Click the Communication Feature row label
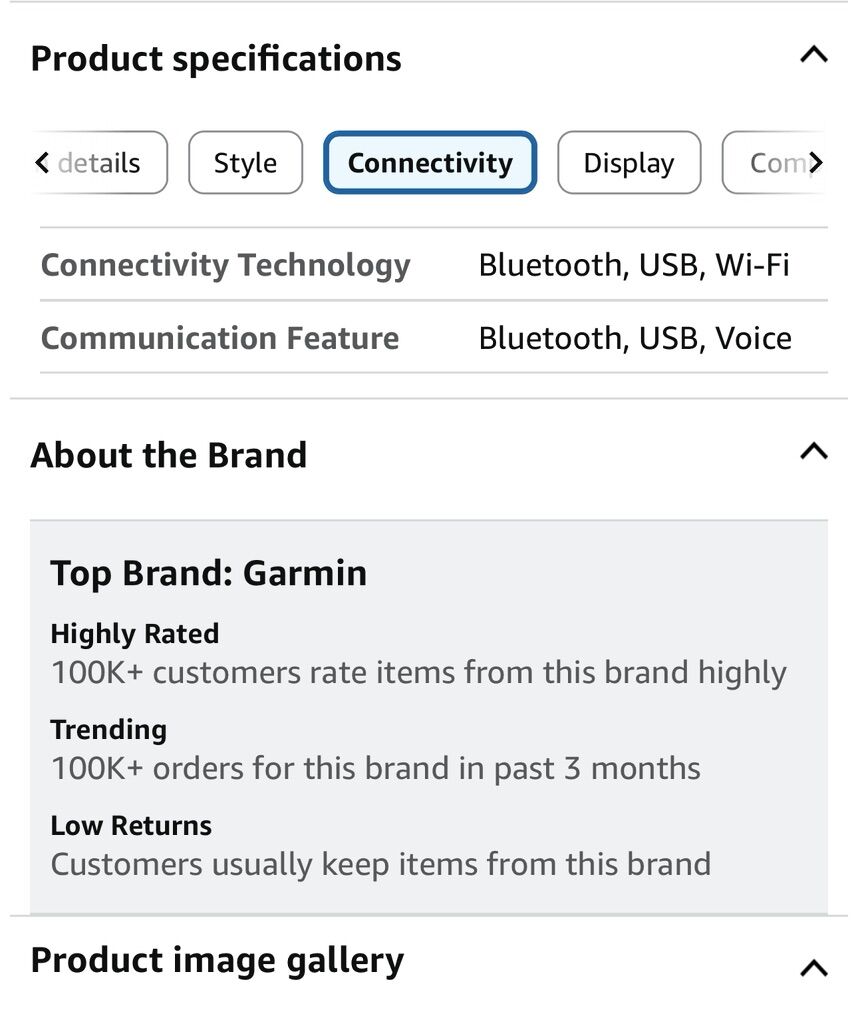Viewport: 858px width, 1020px height. (x=220, y=338)
